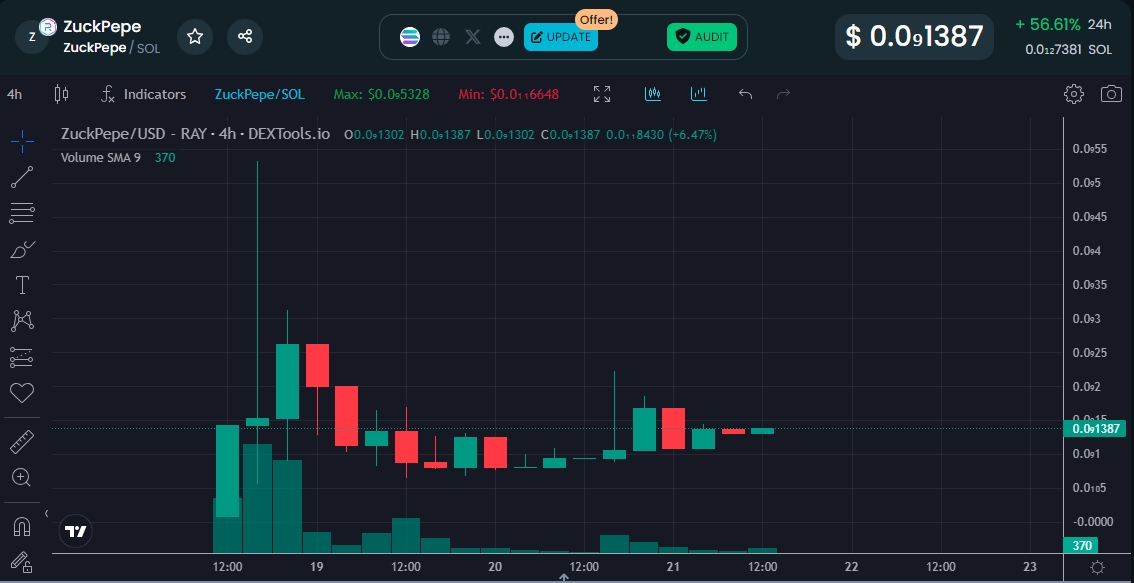Viewport: 1134px width, 583px height.
Task: Click the TradingView logo
Action: click(x=76, y=532)
